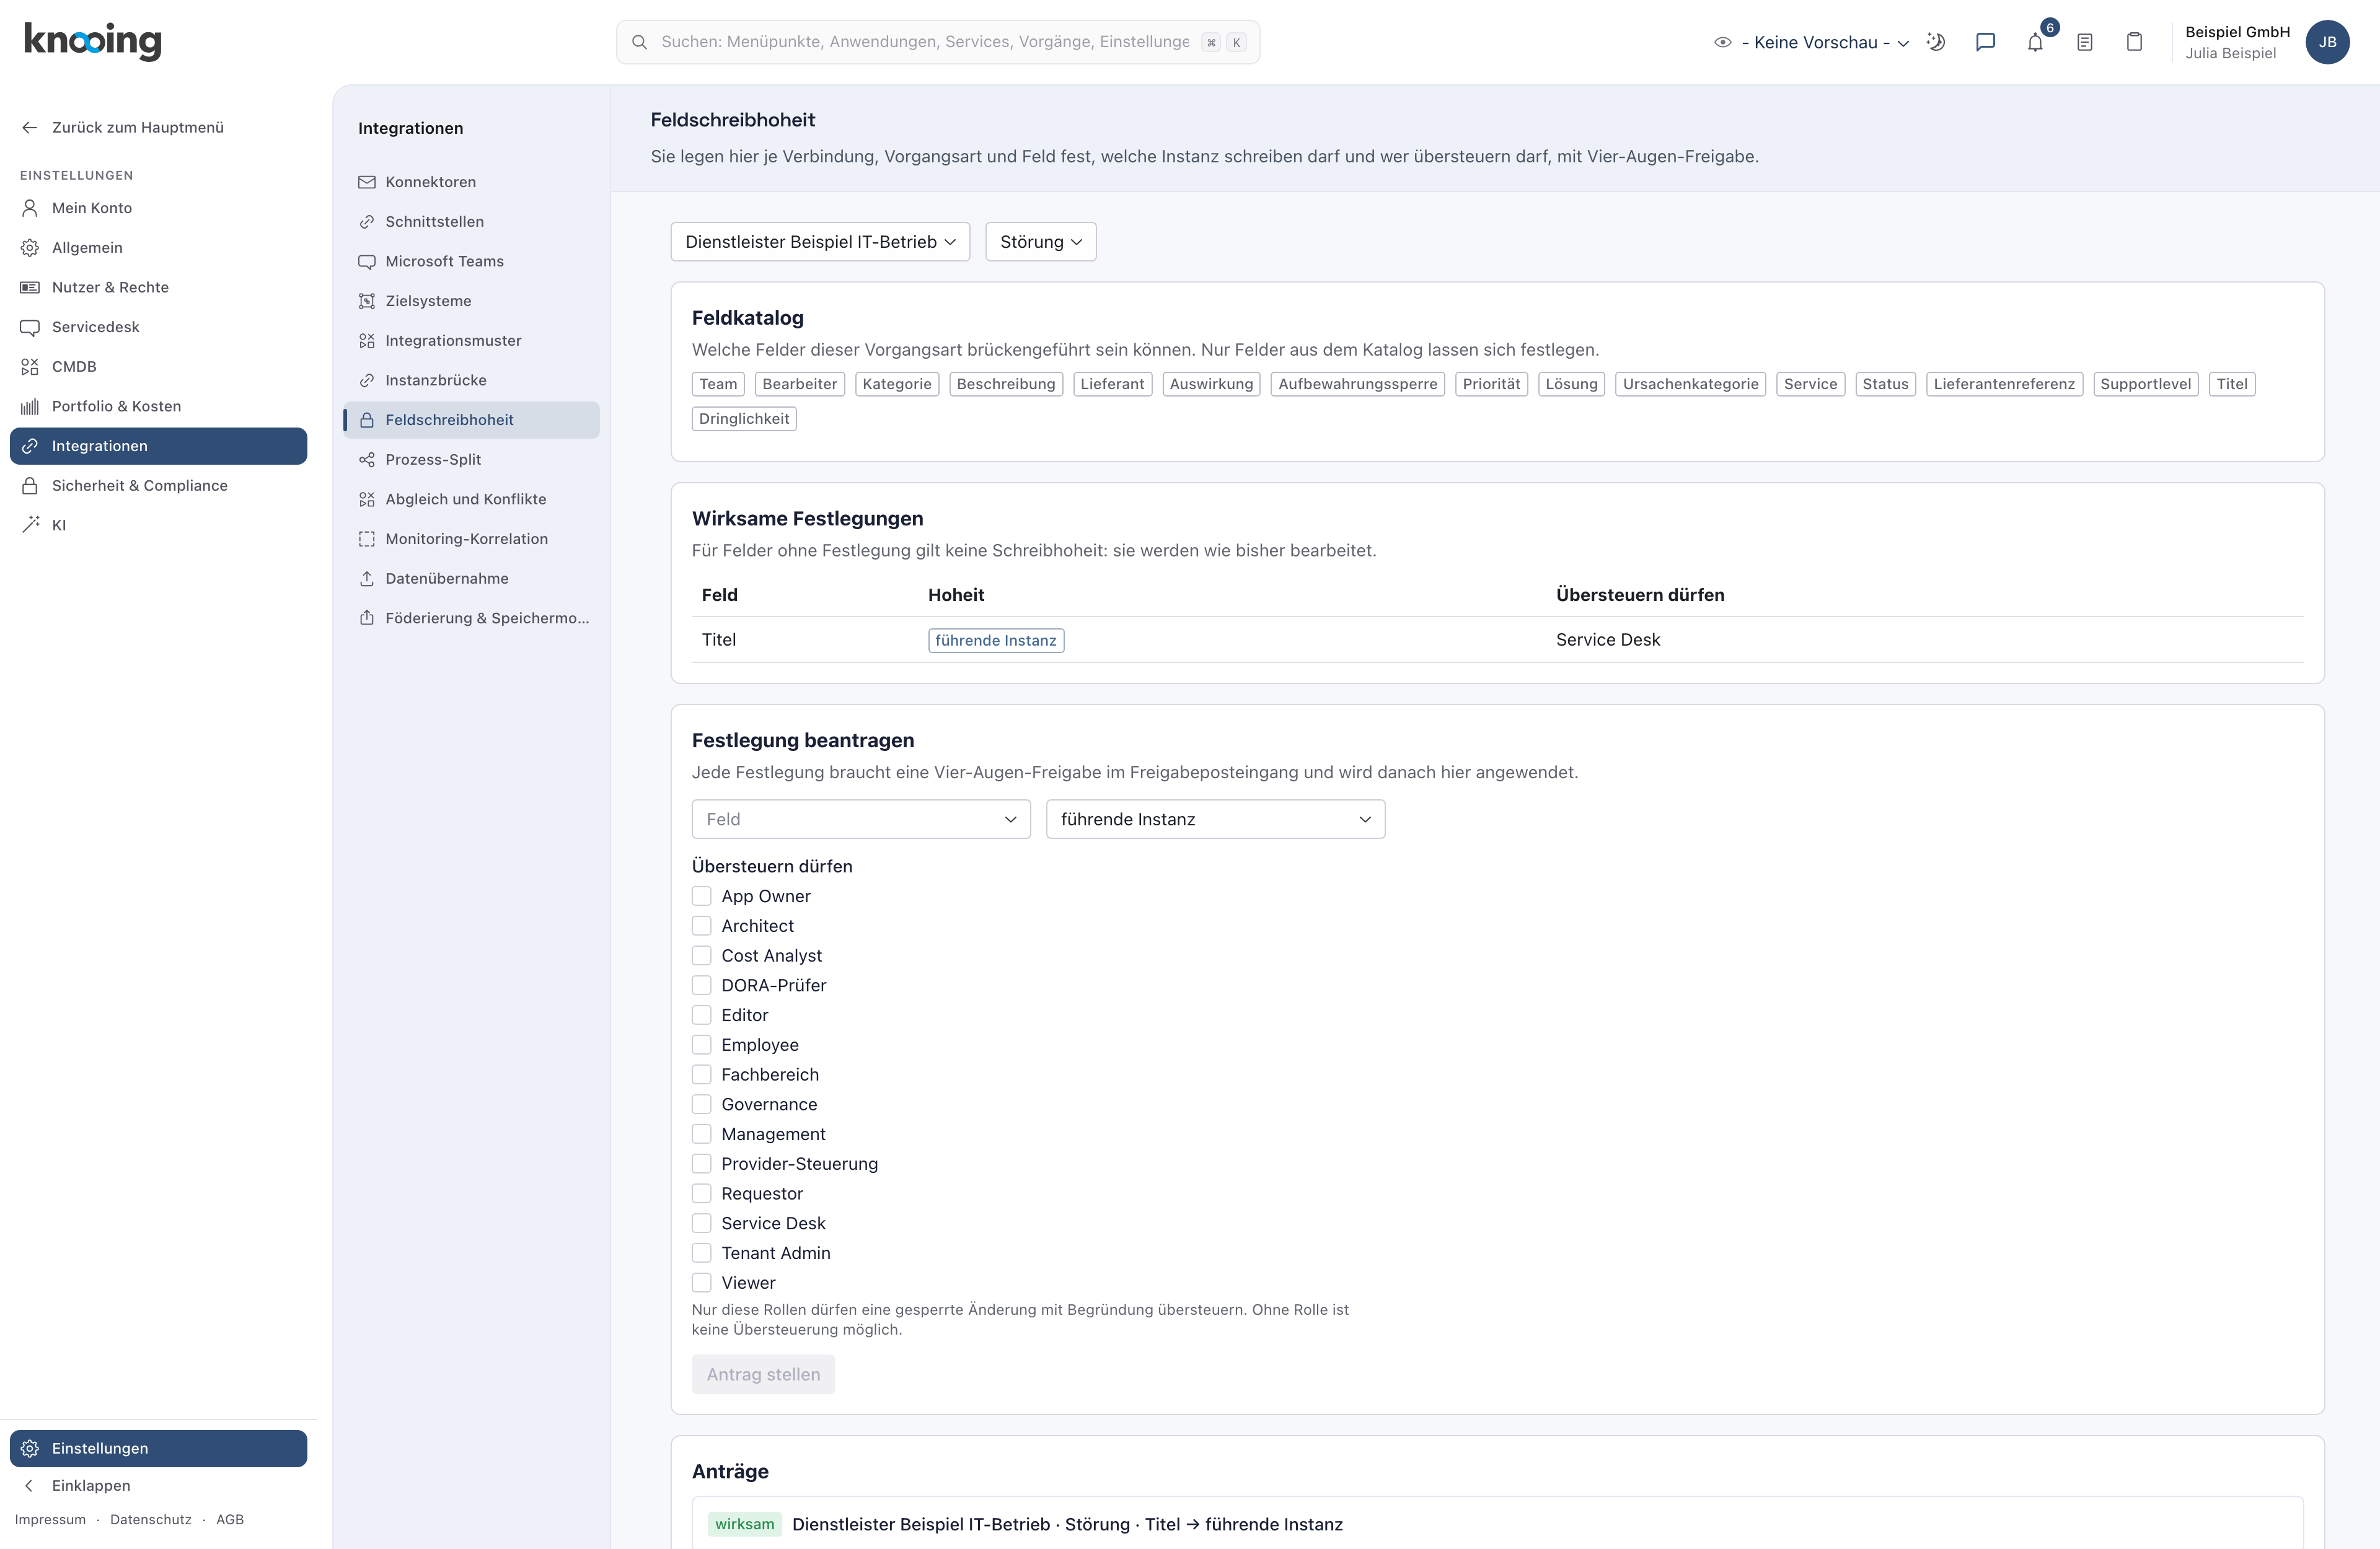Click the JB user avatar
The image size is (2380, 1549).
coord(2327,42)
